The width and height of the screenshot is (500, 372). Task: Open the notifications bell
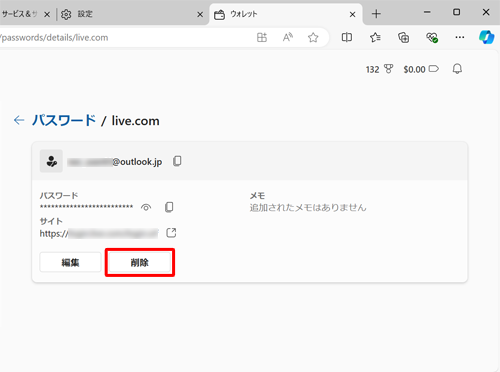click(457, 69)
